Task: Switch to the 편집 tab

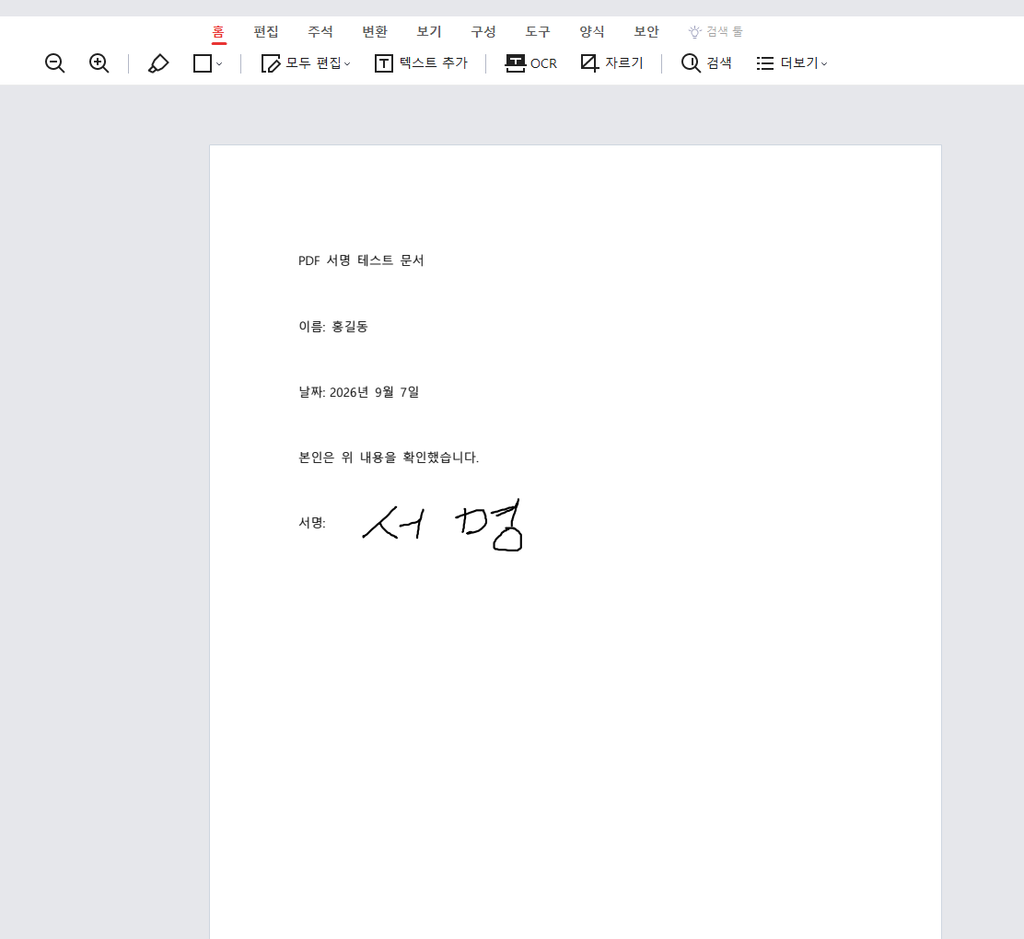Action: coord(266,32)
